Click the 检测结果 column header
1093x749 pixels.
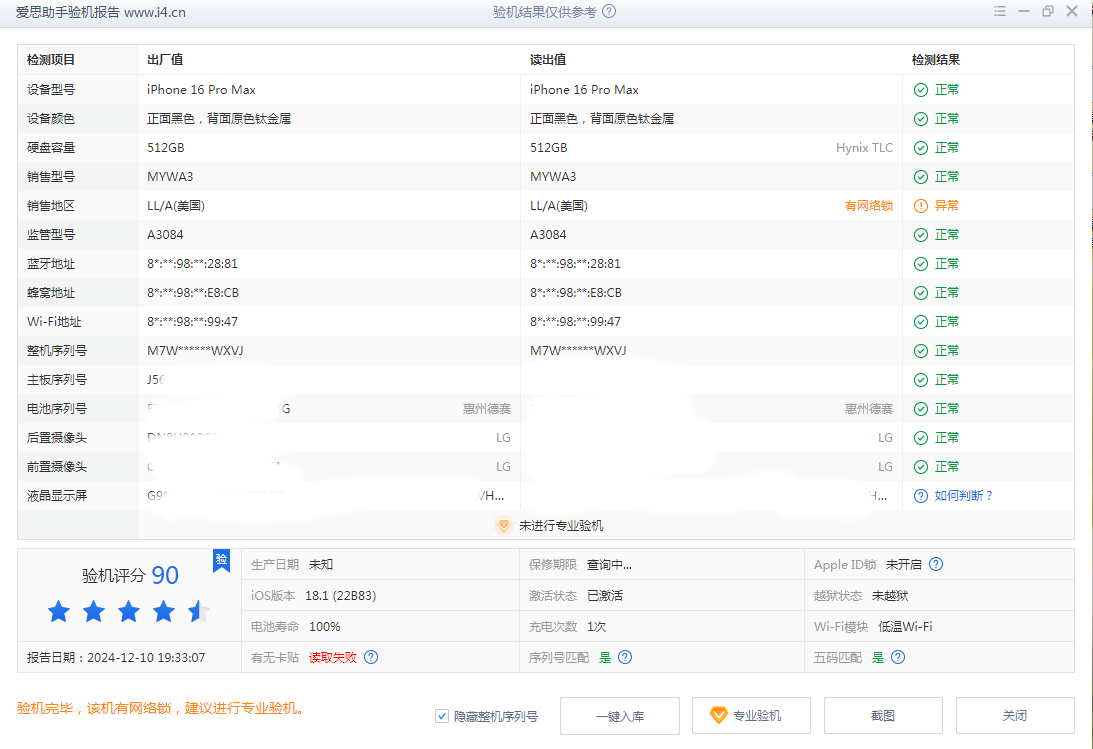(936, 60)
